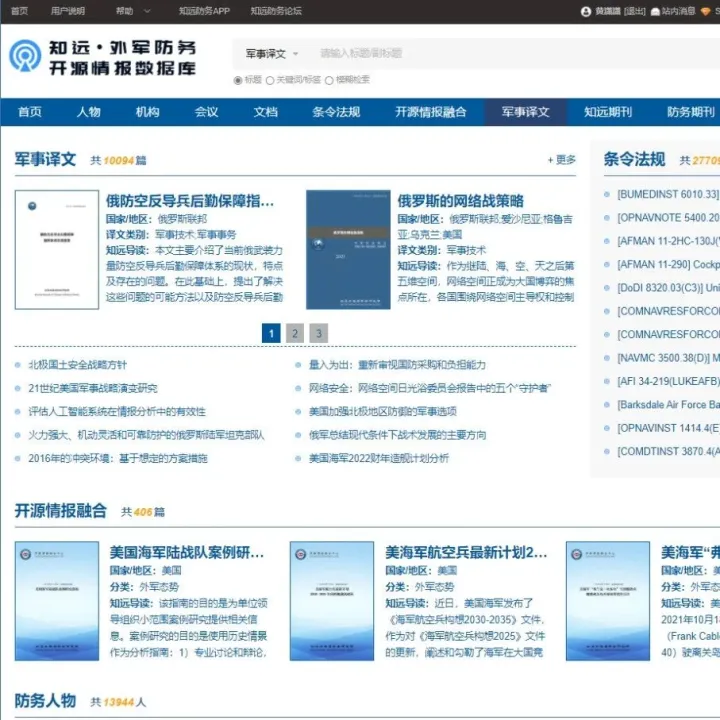Screen dimensions: 720x720
Task: Open article title 美海军航空兵最新计划2…
Action: [x=466, y=552]
